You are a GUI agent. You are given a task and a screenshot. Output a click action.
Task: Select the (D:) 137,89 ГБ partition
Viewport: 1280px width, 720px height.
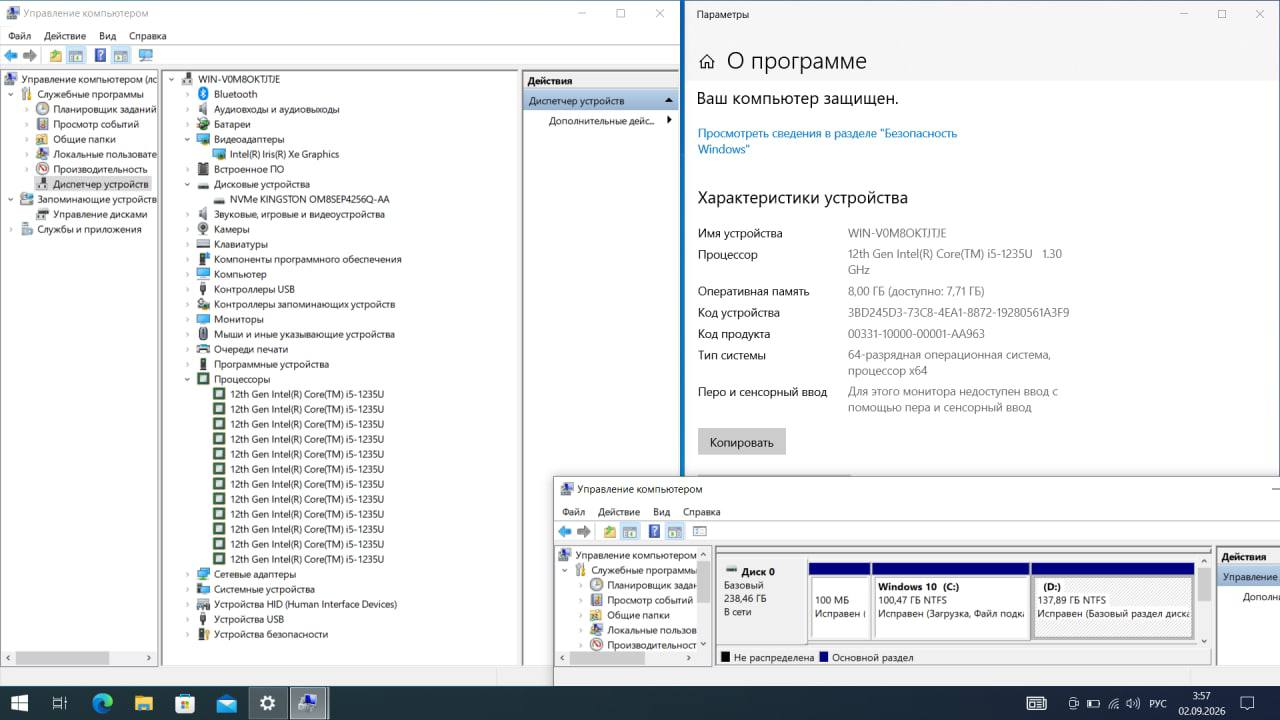1113,600
